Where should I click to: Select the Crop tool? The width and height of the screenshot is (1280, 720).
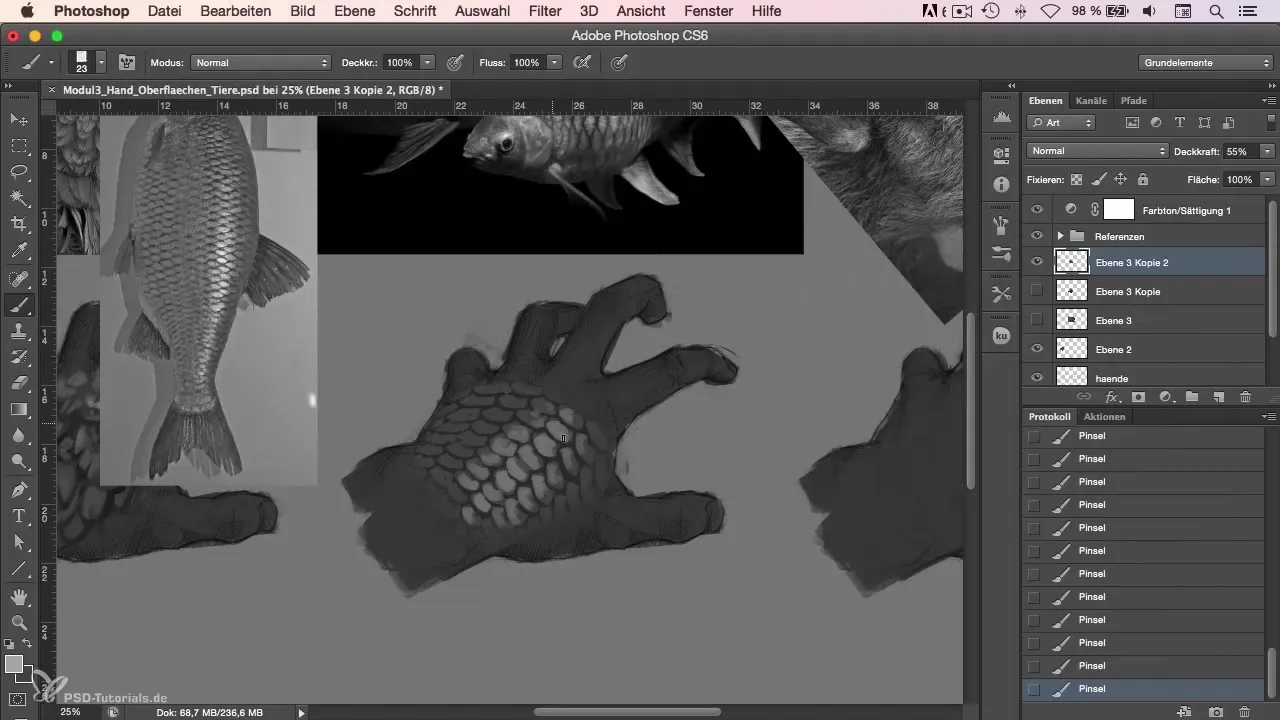click(19, 224)
